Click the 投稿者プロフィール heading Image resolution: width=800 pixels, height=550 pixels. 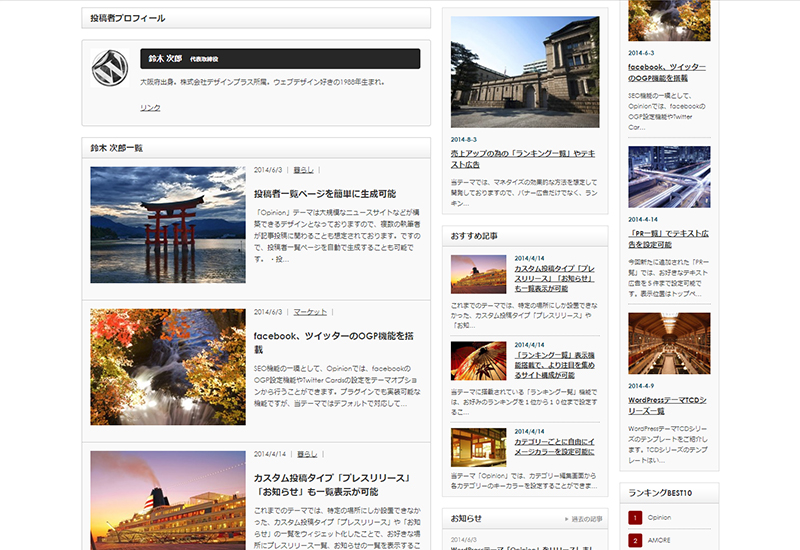128,18
